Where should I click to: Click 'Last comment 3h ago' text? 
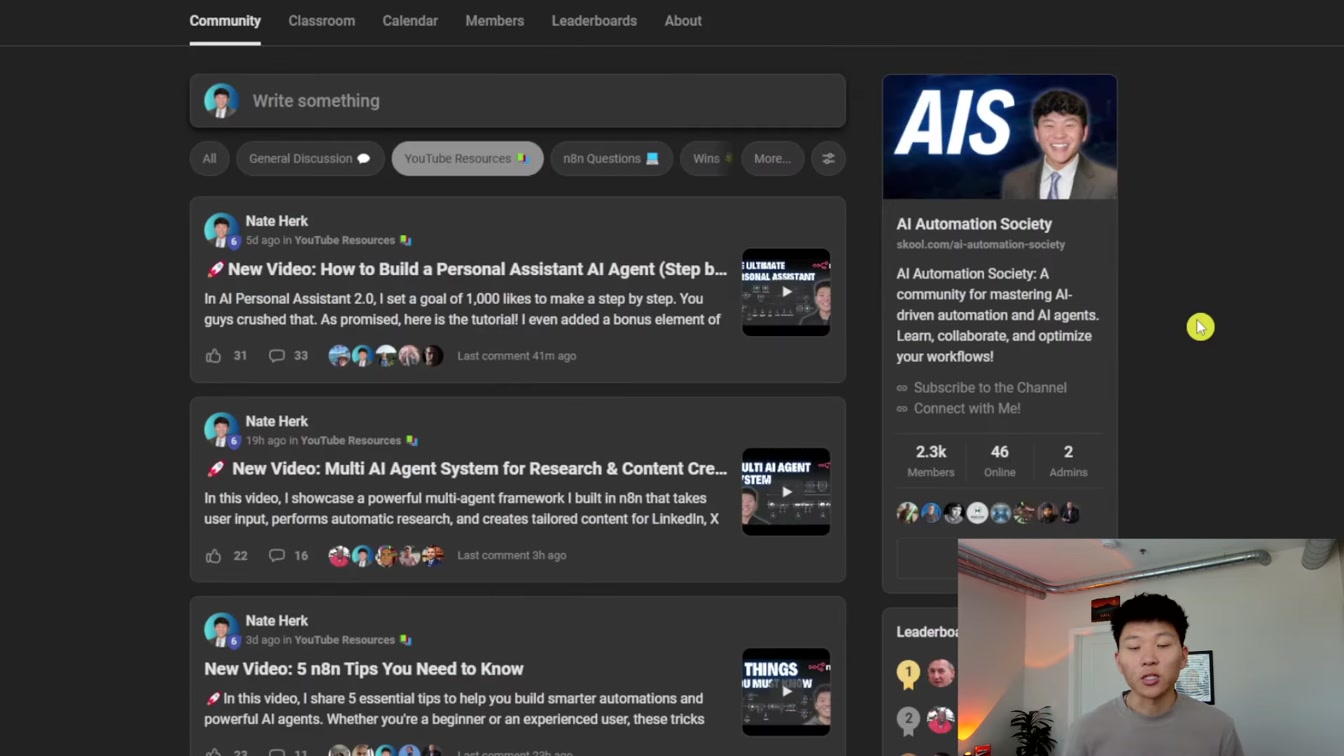511,556
